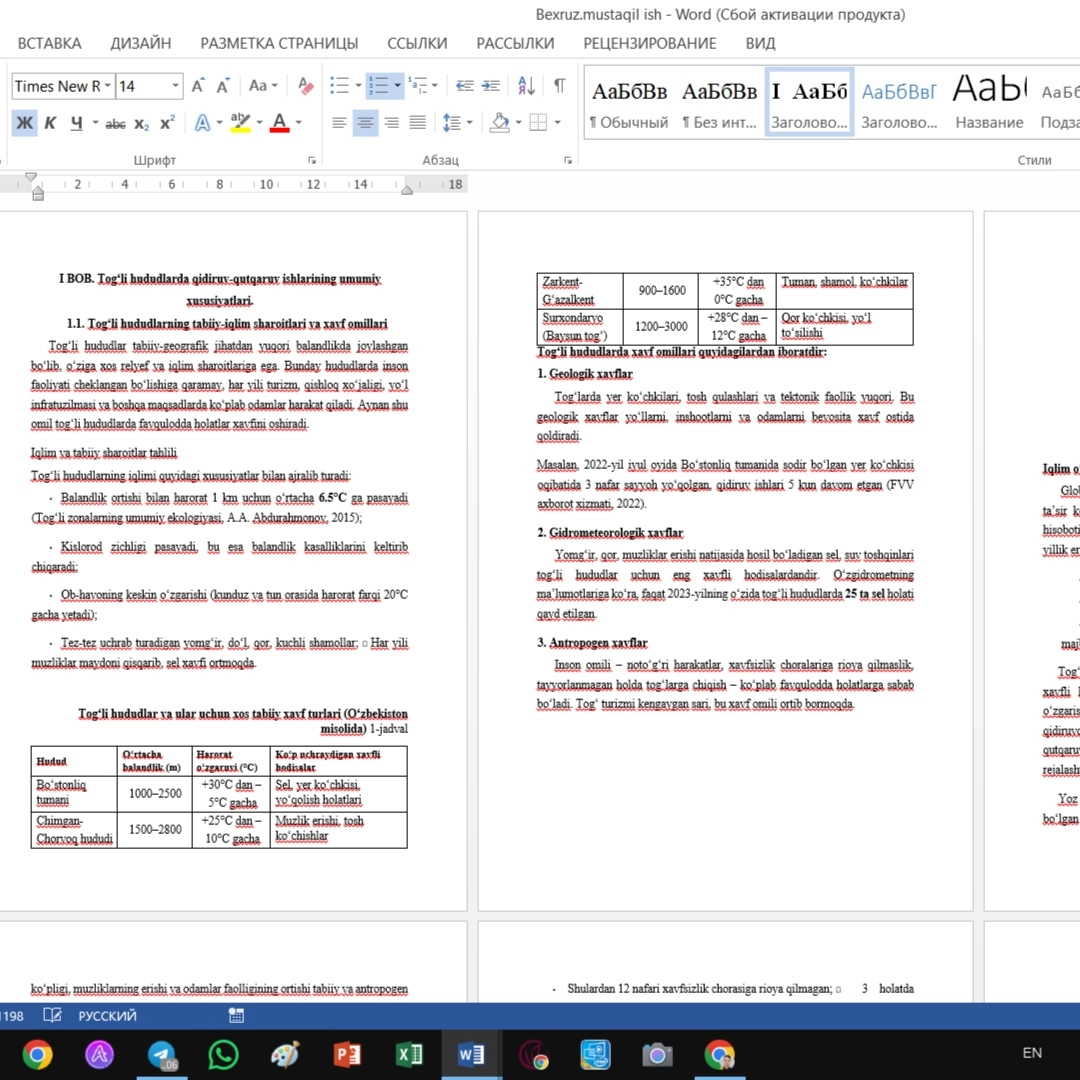This screenshot has width=1080, height=1080.
Task: Open the font size dropdown
Action: [175, 86]
